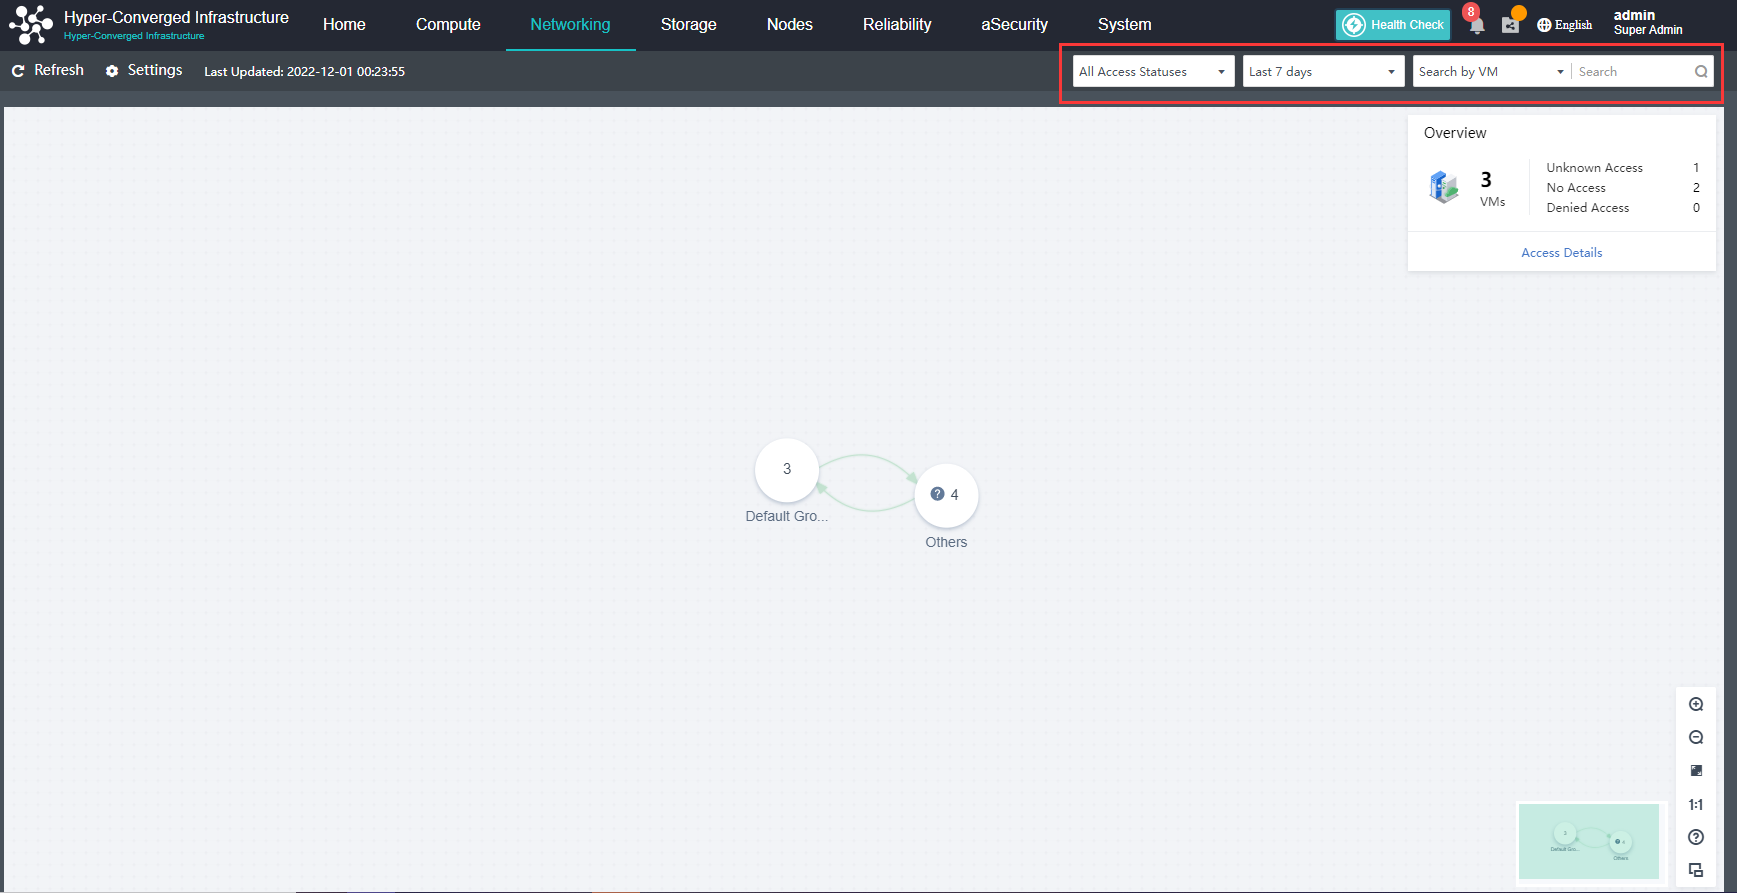
Task: Click the question mark on Others node
Action: tap(937, 494)
